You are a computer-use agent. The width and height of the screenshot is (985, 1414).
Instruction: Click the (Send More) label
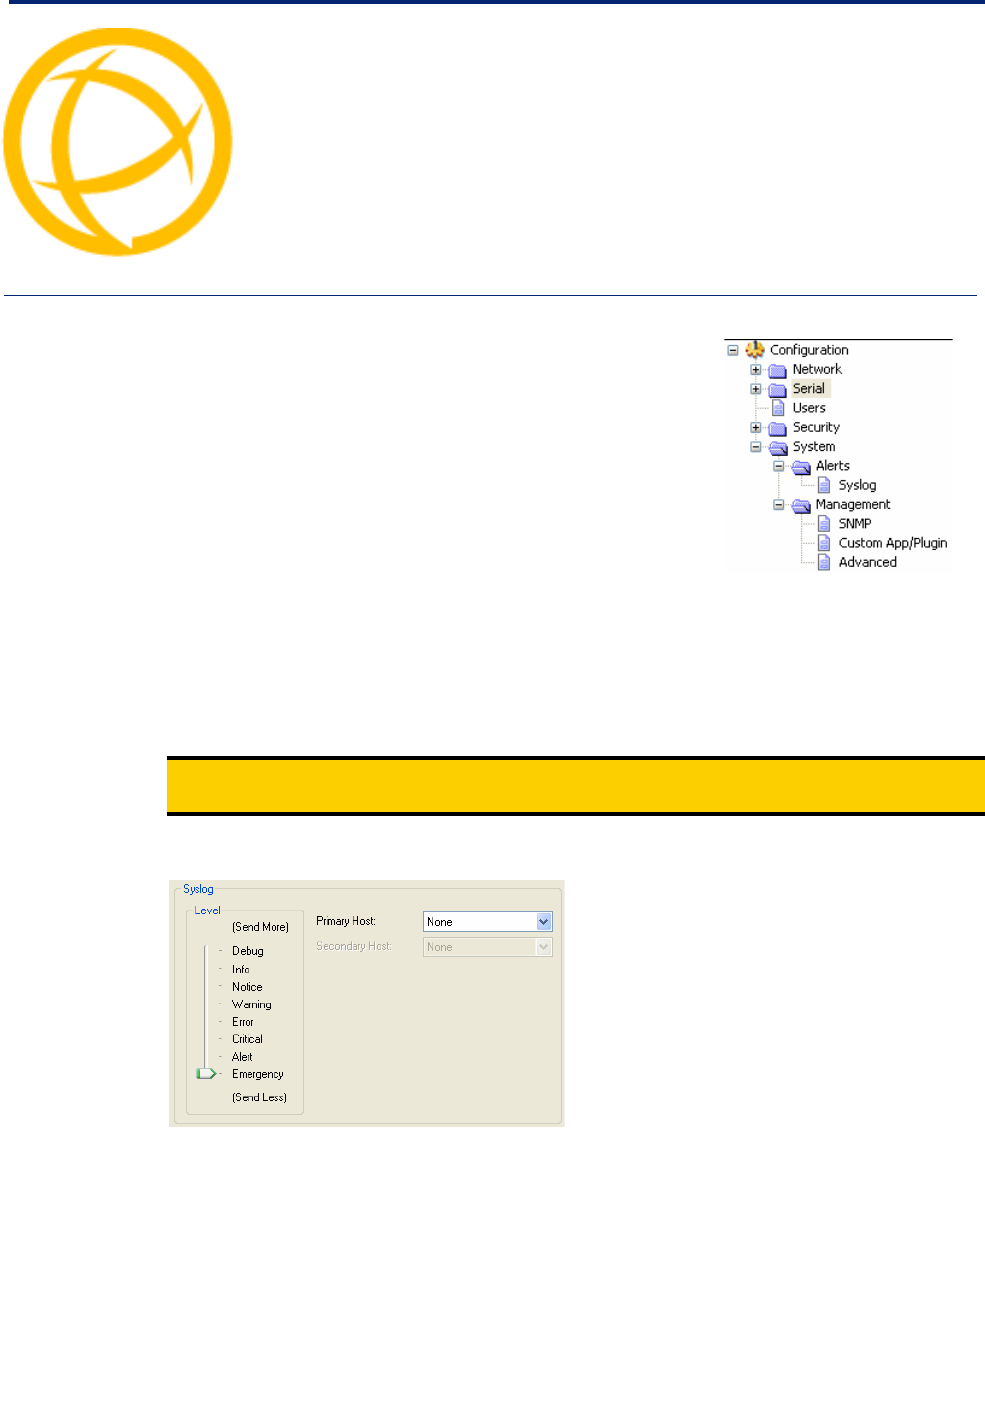(x=261, y=928)
